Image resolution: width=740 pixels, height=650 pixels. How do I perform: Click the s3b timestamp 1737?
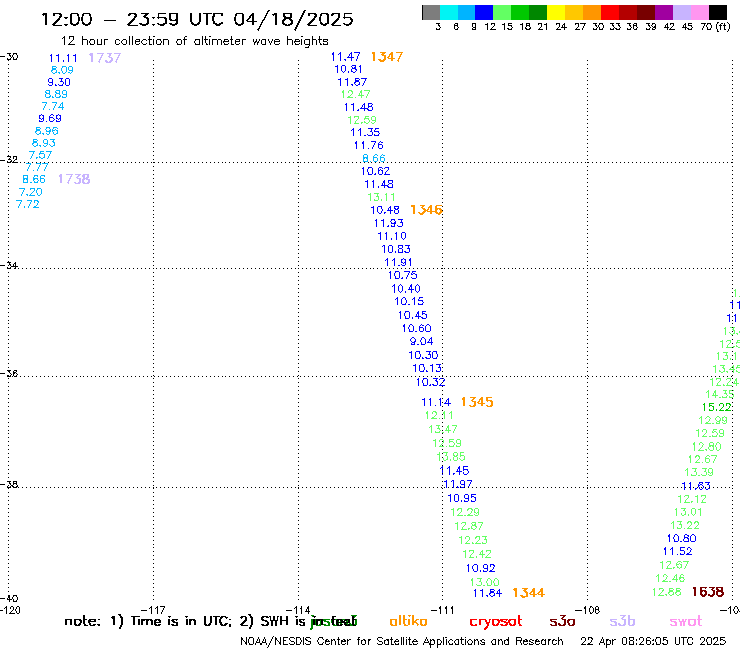pyautogui.click(x=105, y=58)
